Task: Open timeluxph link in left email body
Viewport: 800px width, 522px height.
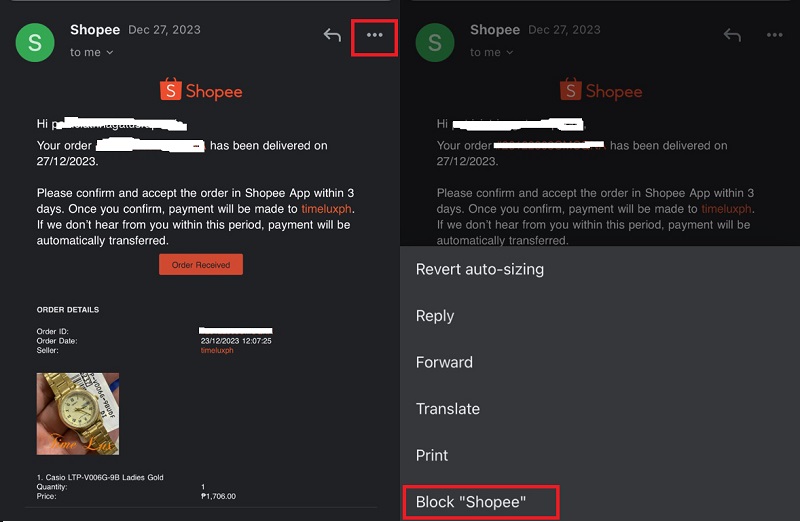Action: [326, 209]
